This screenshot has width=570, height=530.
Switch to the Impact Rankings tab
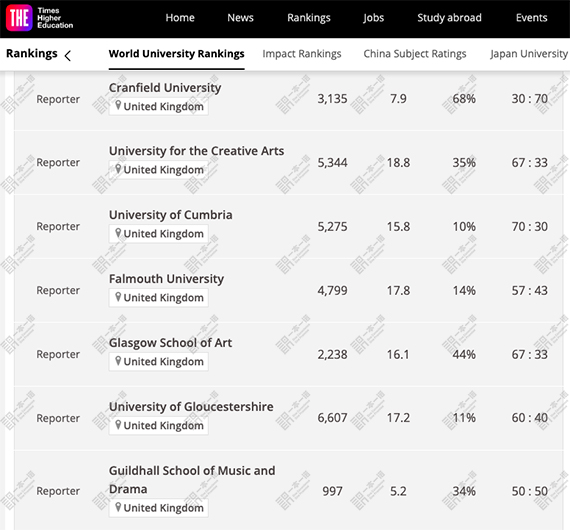[302, 54]
